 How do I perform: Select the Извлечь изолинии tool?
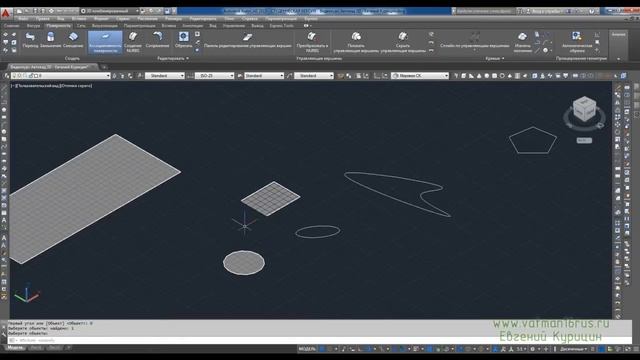click(522, 42)
